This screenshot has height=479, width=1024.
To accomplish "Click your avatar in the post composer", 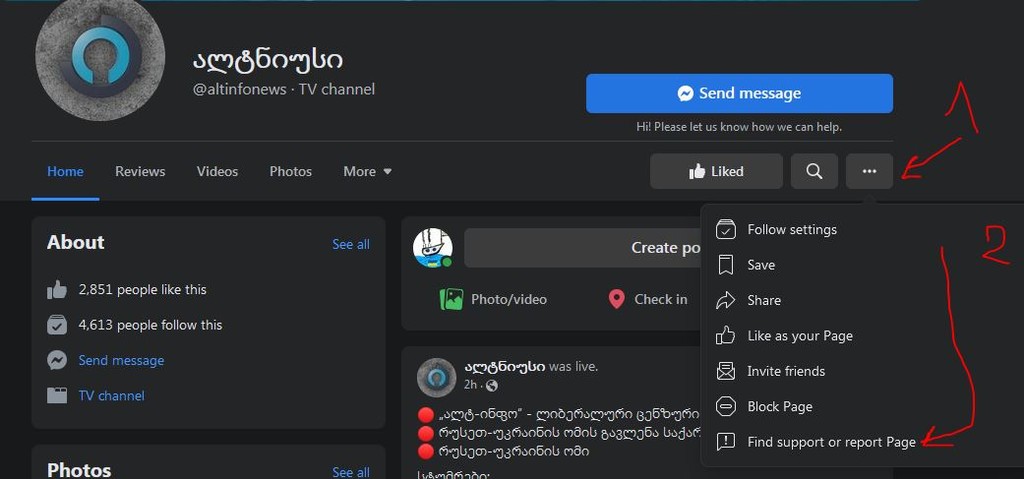I will pyautogui.click(x=433, y=248).
